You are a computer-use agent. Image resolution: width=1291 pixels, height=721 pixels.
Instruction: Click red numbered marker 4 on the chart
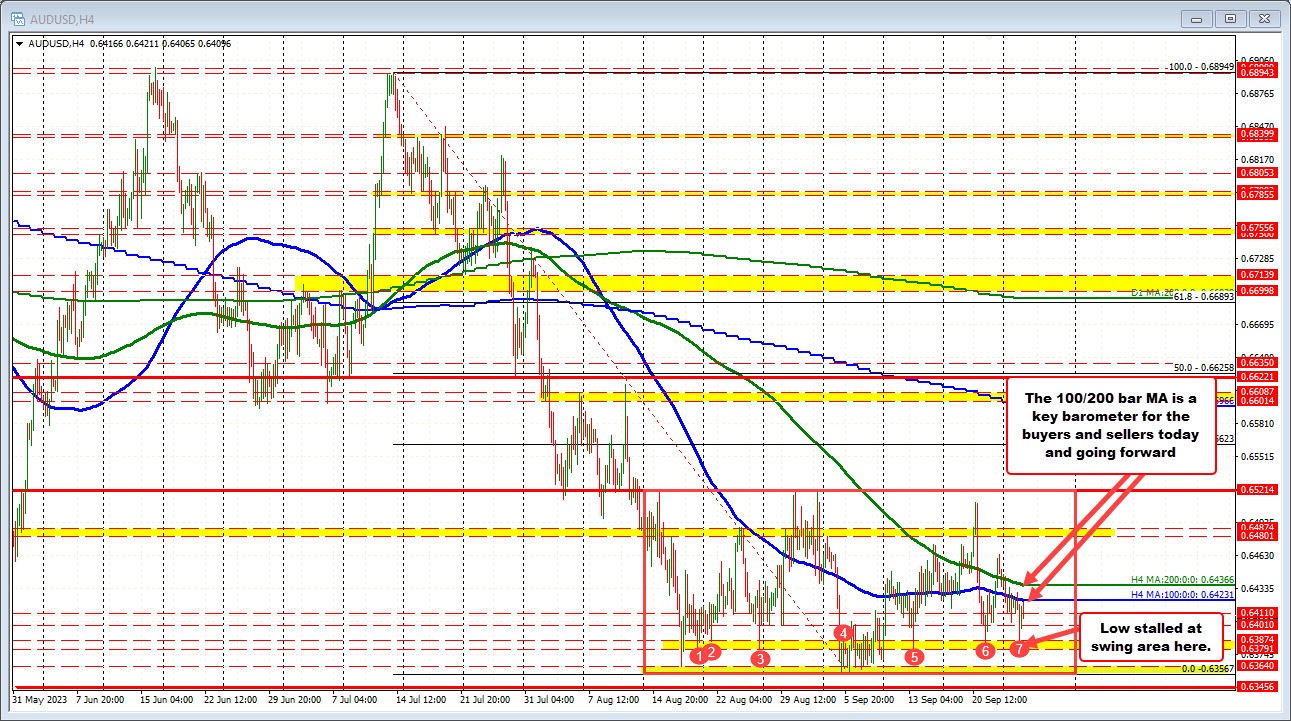click(x=842, y=633)
